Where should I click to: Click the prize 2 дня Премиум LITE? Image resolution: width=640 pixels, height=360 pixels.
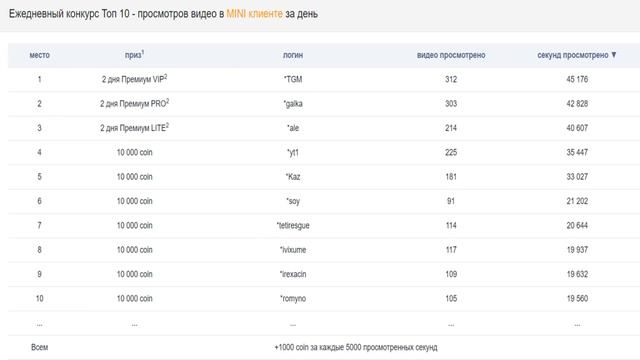click(135, 128)
